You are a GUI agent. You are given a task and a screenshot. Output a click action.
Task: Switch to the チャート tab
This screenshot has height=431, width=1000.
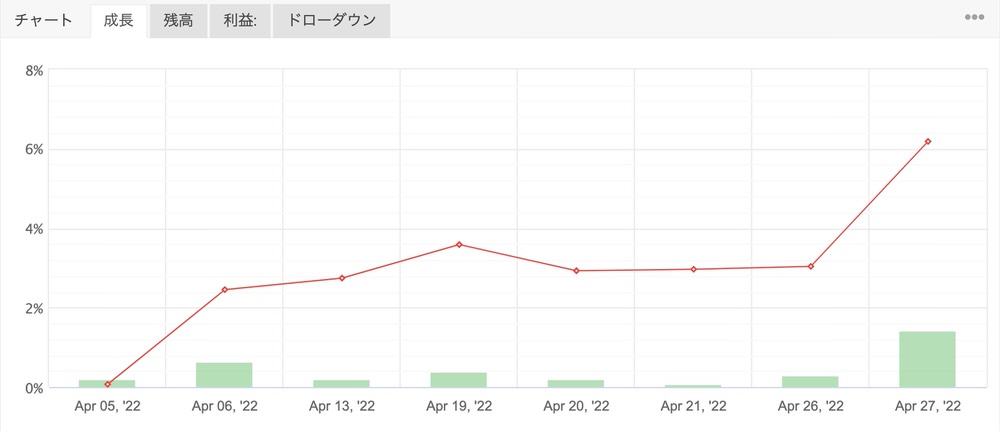pyautogui.click(x=43, y=20)
